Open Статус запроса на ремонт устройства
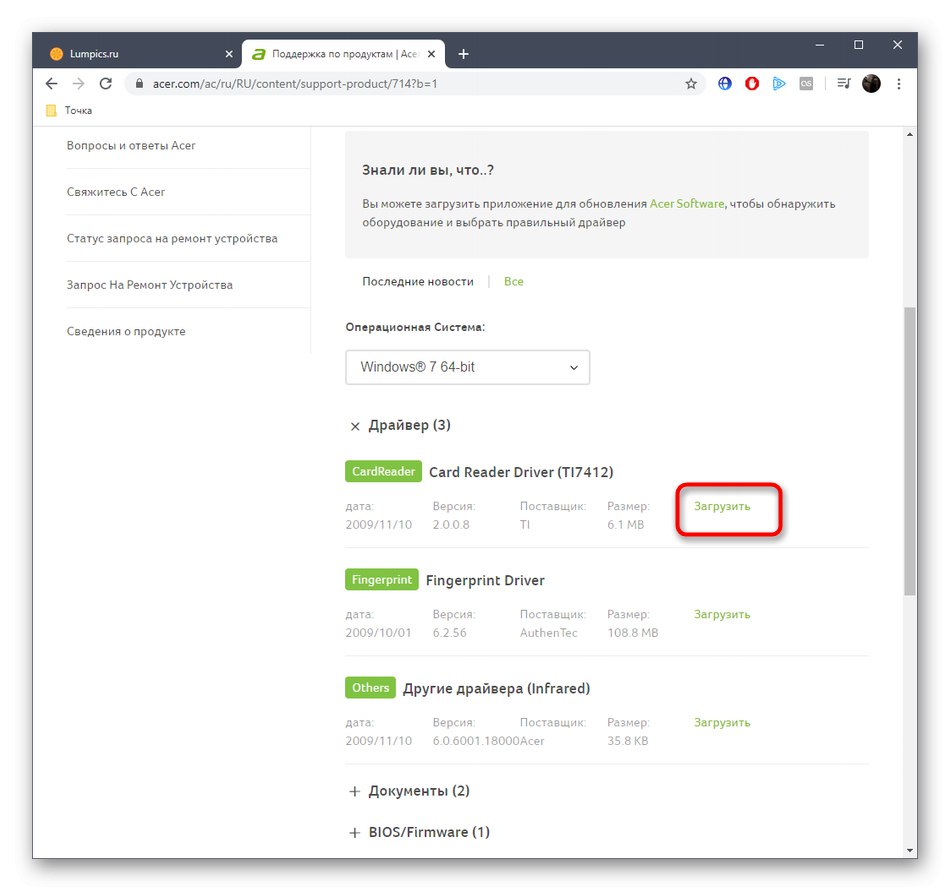Screen dimensions: 950x891 pos(172,239)
